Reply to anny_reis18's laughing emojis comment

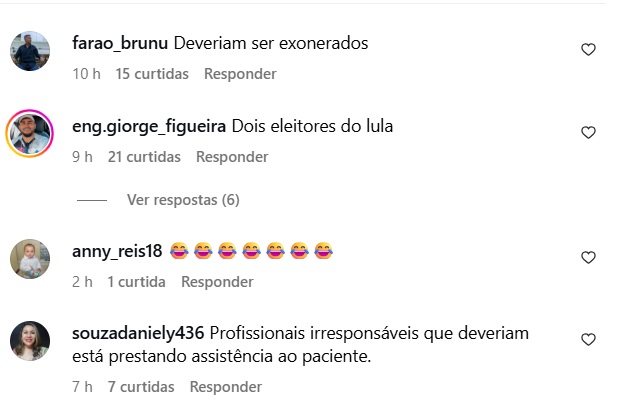[x=217, y=282]
